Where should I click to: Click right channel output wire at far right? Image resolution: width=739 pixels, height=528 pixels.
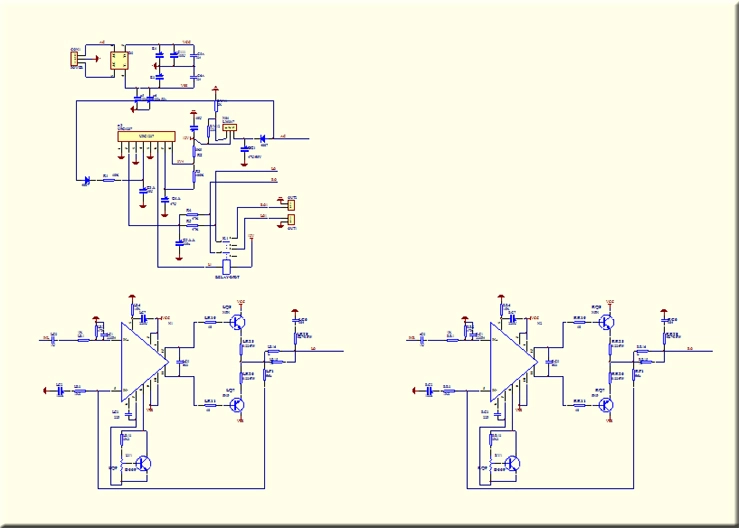[700, 350]
